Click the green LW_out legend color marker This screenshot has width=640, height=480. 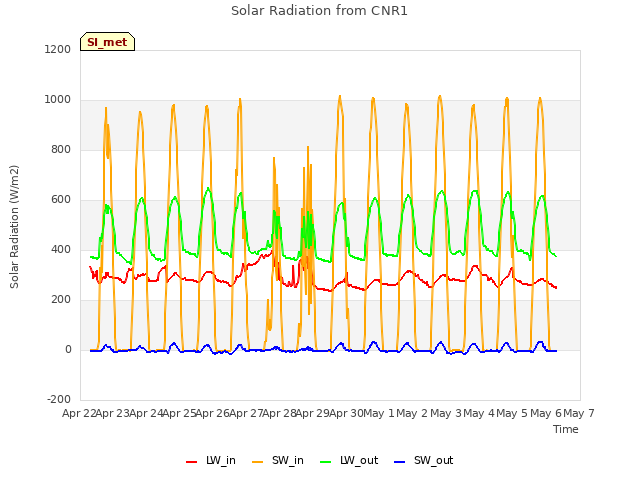(326, 462)
